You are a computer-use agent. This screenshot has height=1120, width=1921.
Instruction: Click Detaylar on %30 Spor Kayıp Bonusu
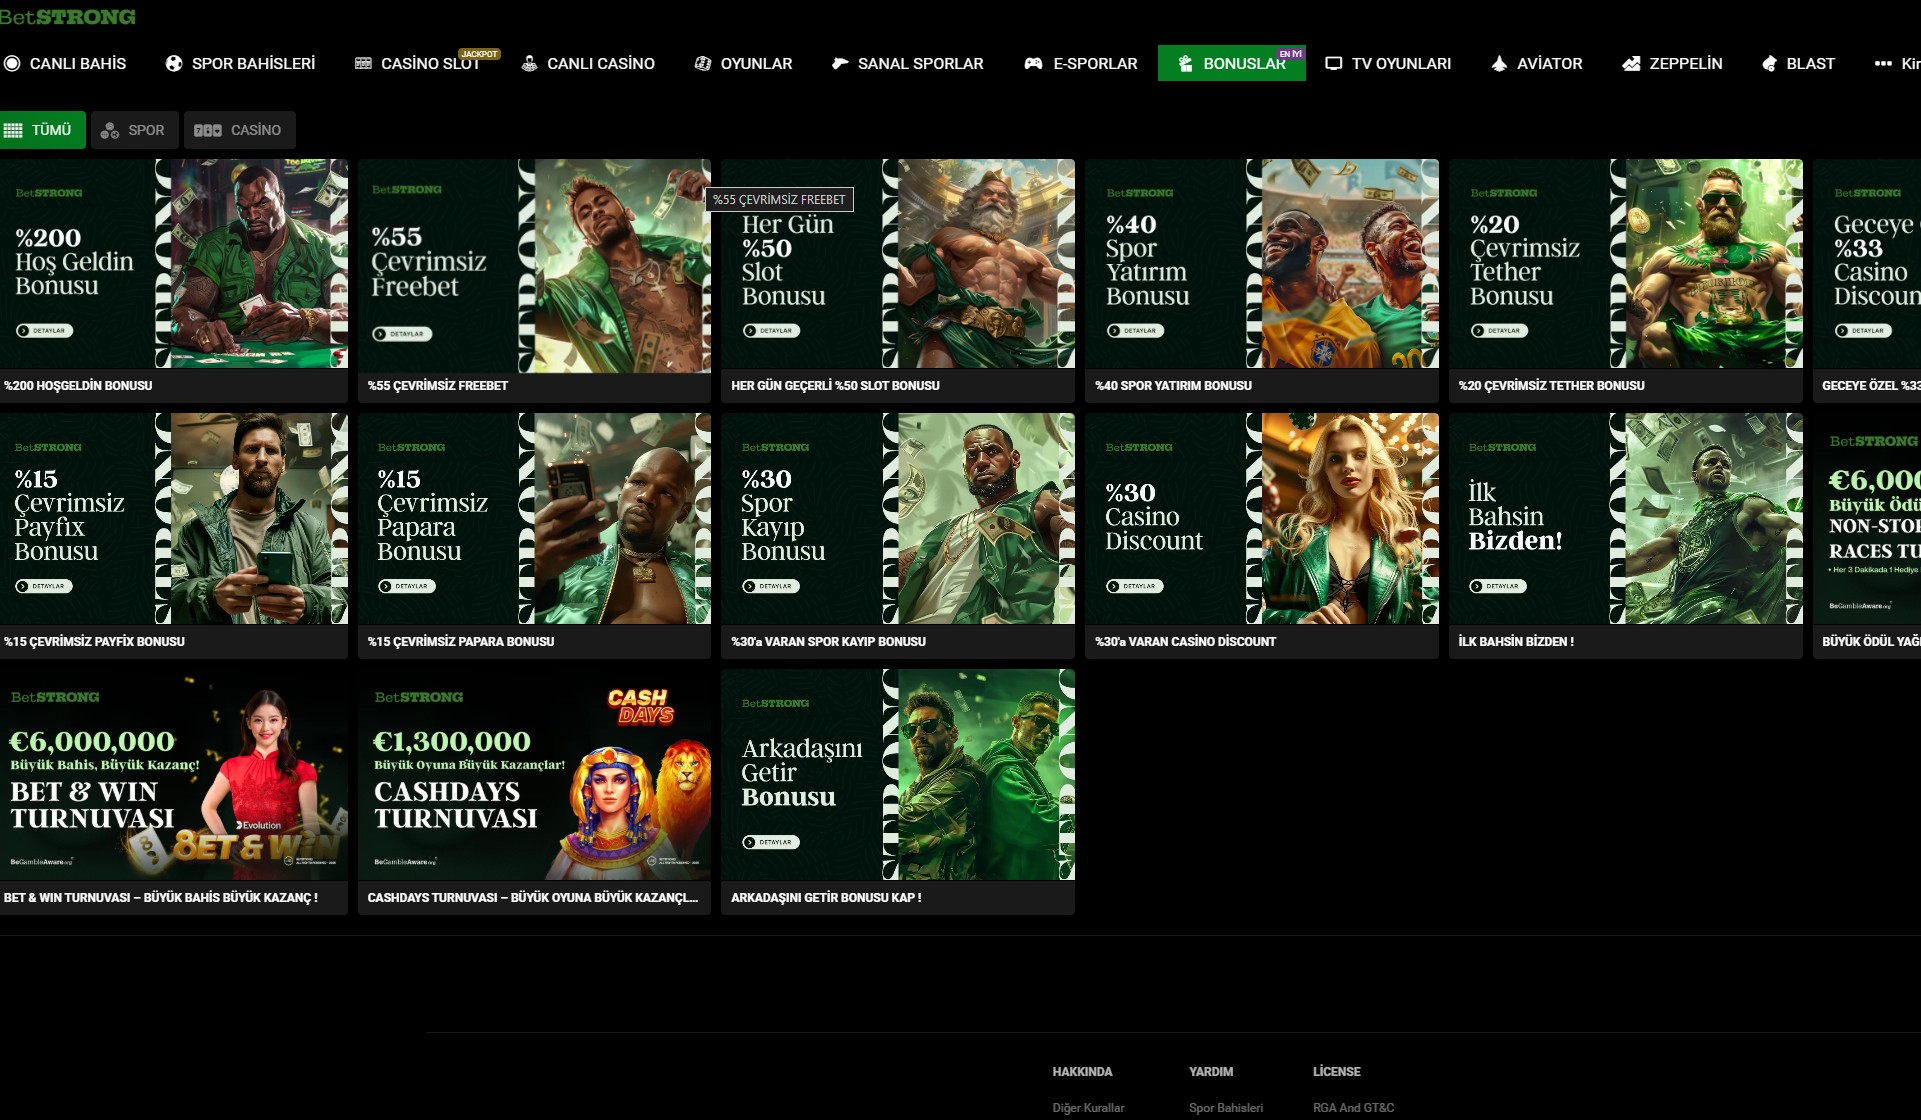771,586
